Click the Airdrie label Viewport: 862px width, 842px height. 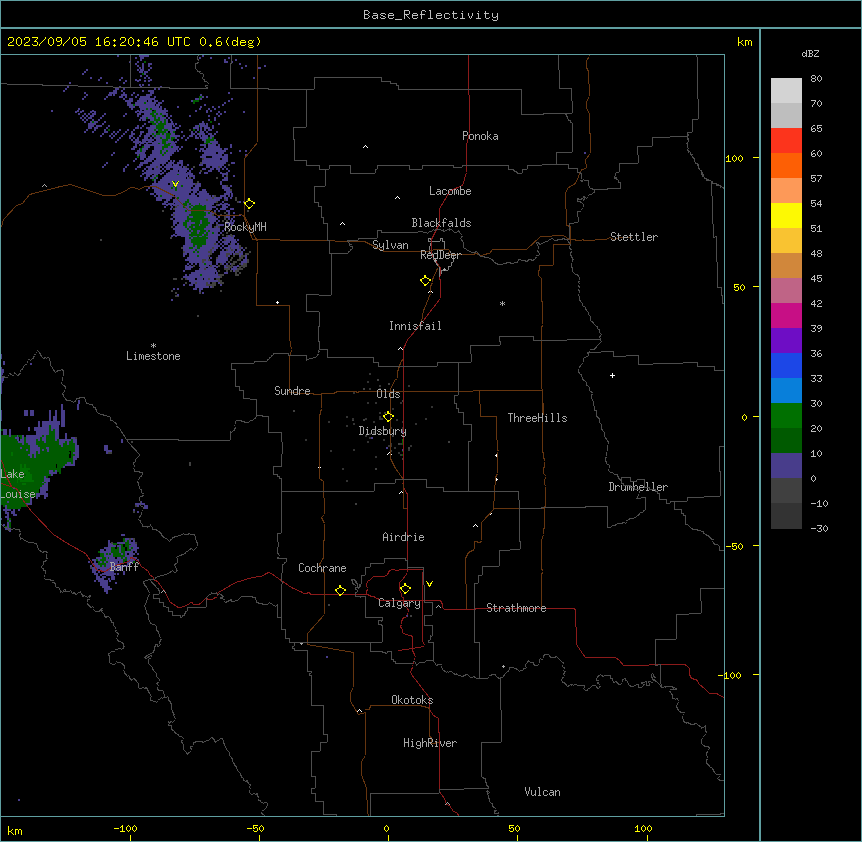point(404,537)
